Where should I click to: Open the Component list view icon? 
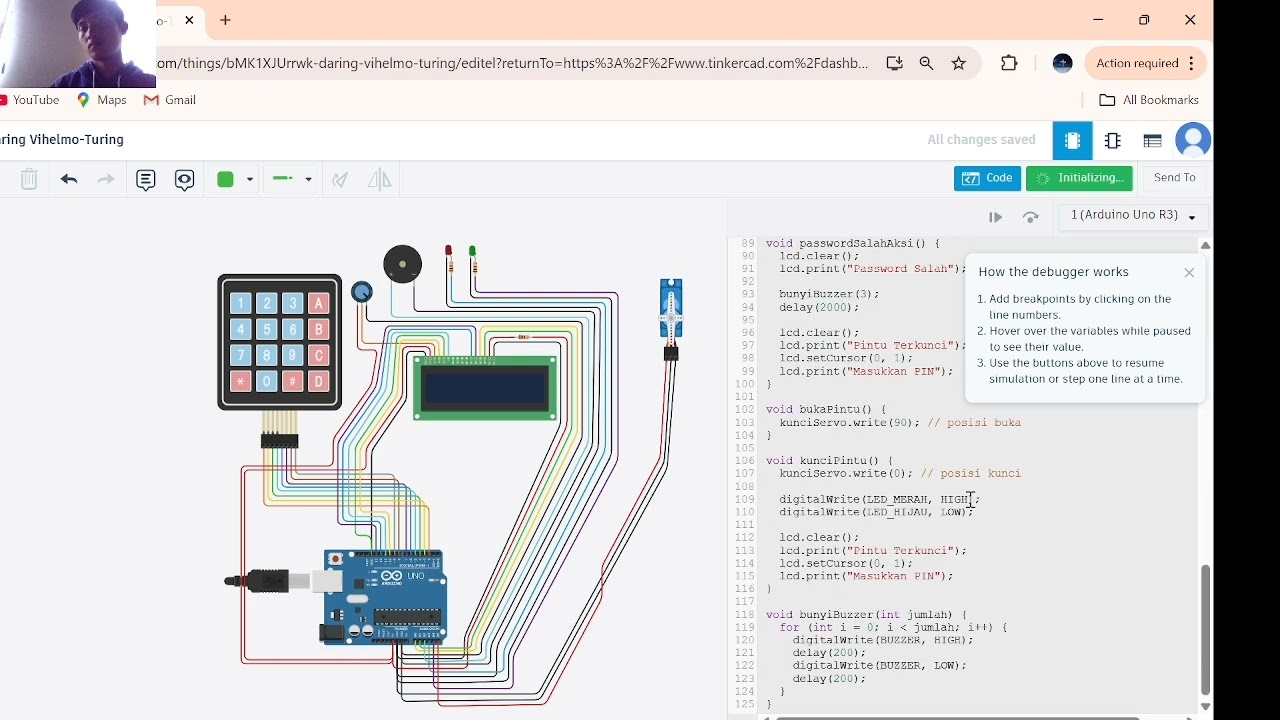click(x=1153, y=141)
